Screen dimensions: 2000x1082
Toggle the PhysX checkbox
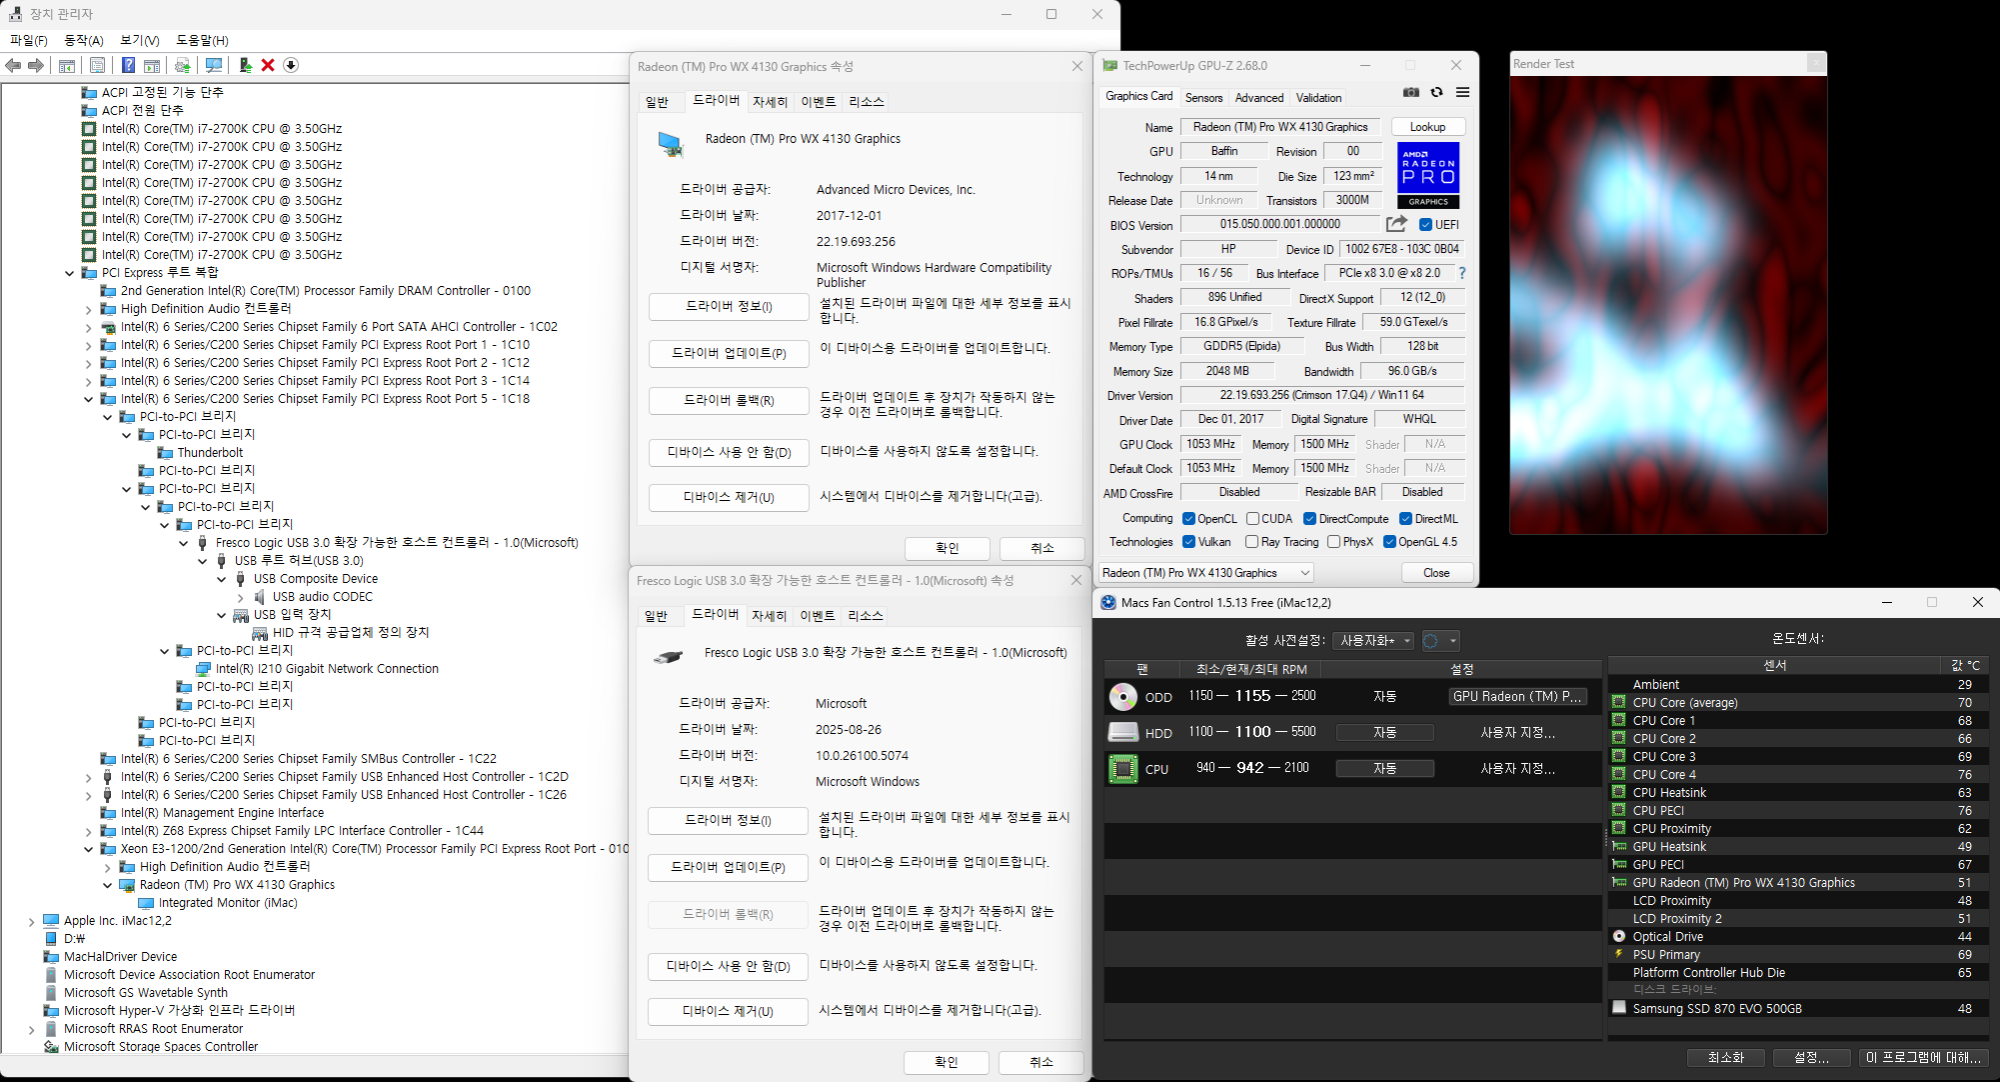[1333, 542]
